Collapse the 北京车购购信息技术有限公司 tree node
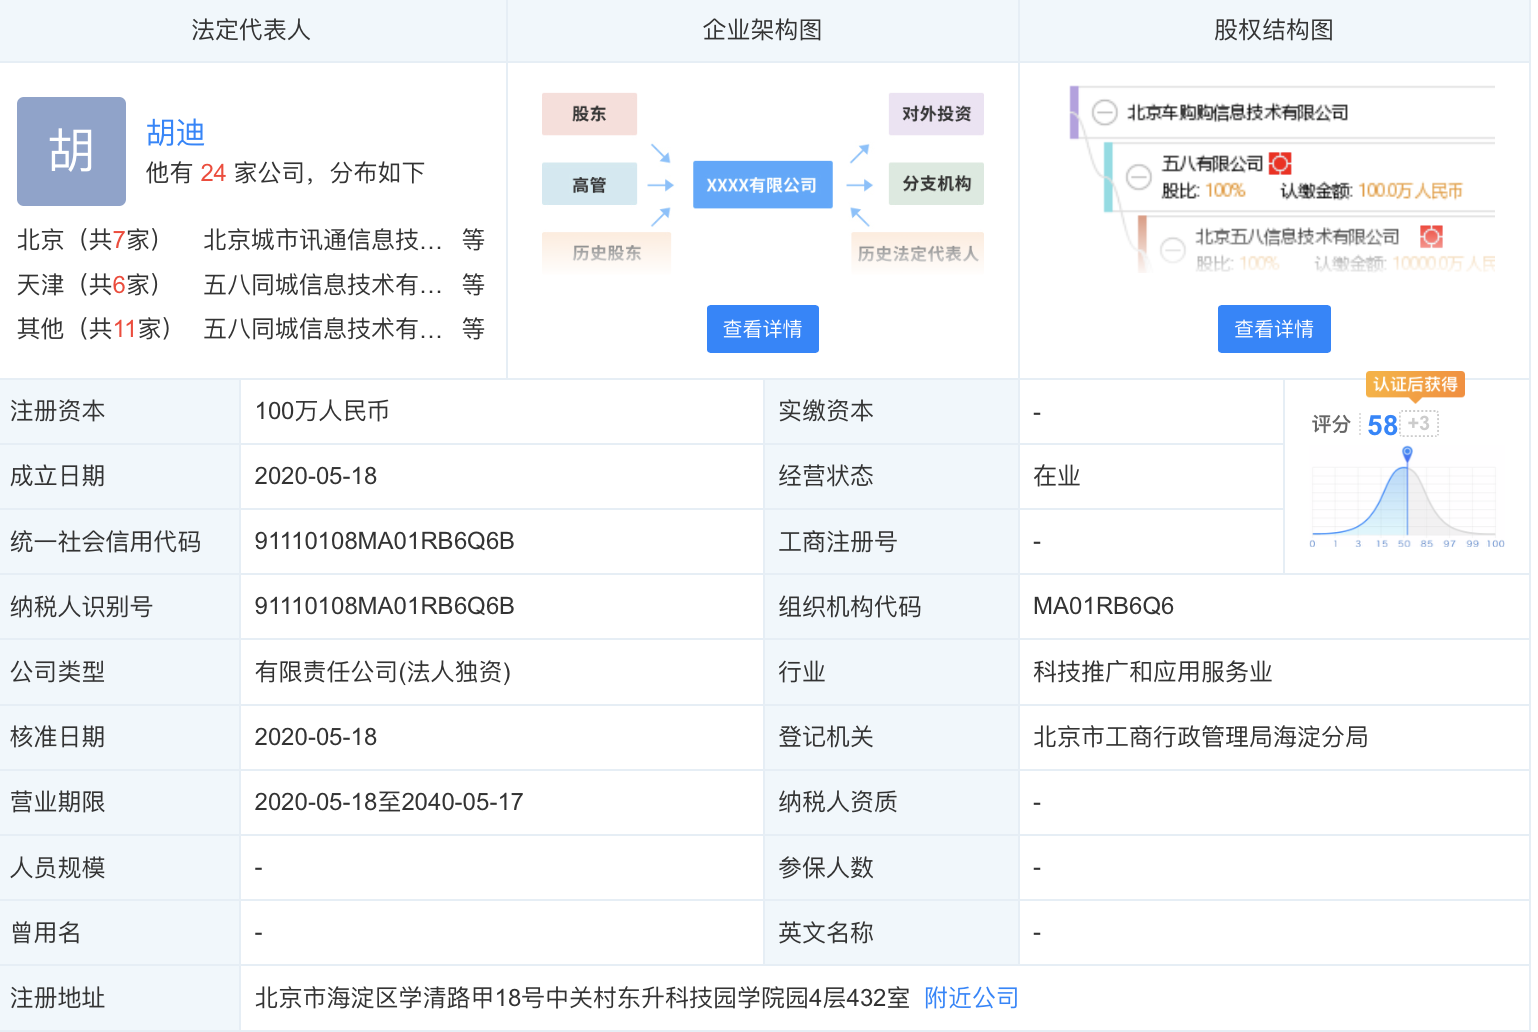Image resolution: width=1538 pixels, height=1032 pixels. point(1103,112)
